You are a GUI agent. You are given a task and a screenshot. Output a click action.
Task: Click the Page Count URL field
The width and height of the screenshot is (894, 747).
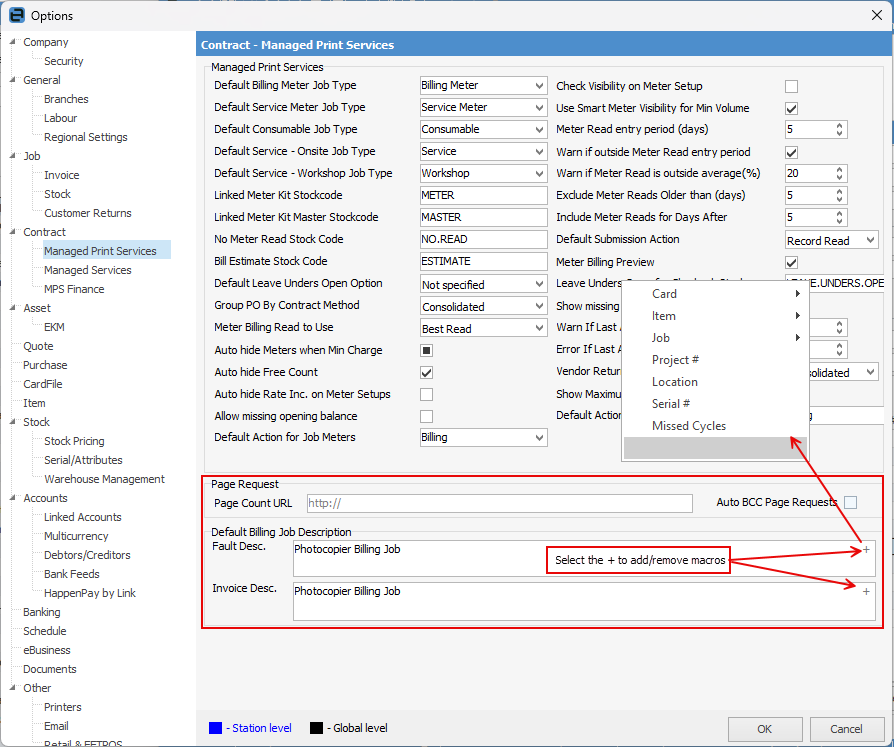point(499,504)
